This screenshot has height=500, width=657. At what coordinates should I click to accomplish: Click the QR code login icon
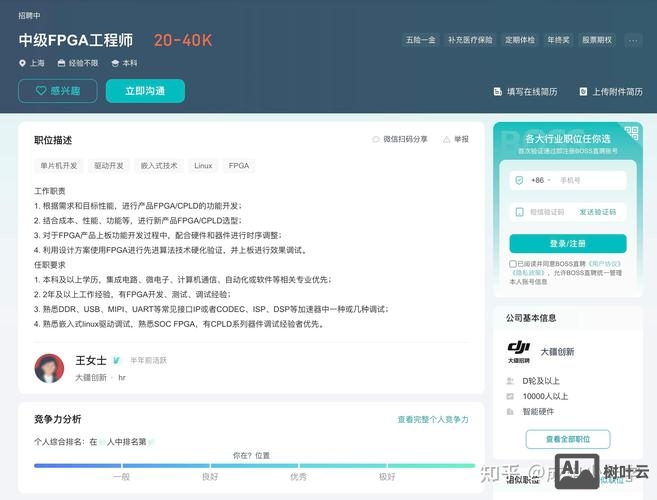point(631,133)
